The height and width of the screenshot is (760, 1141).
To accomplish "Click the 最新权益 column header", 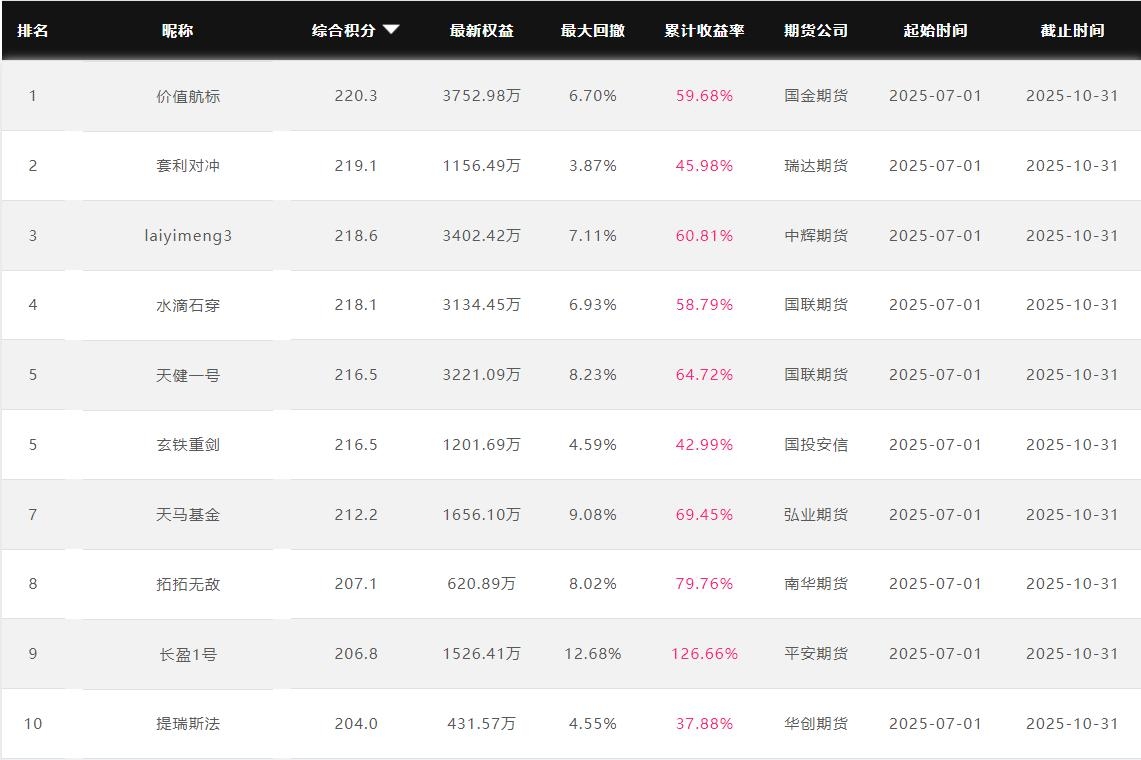I will coord(481,31).
